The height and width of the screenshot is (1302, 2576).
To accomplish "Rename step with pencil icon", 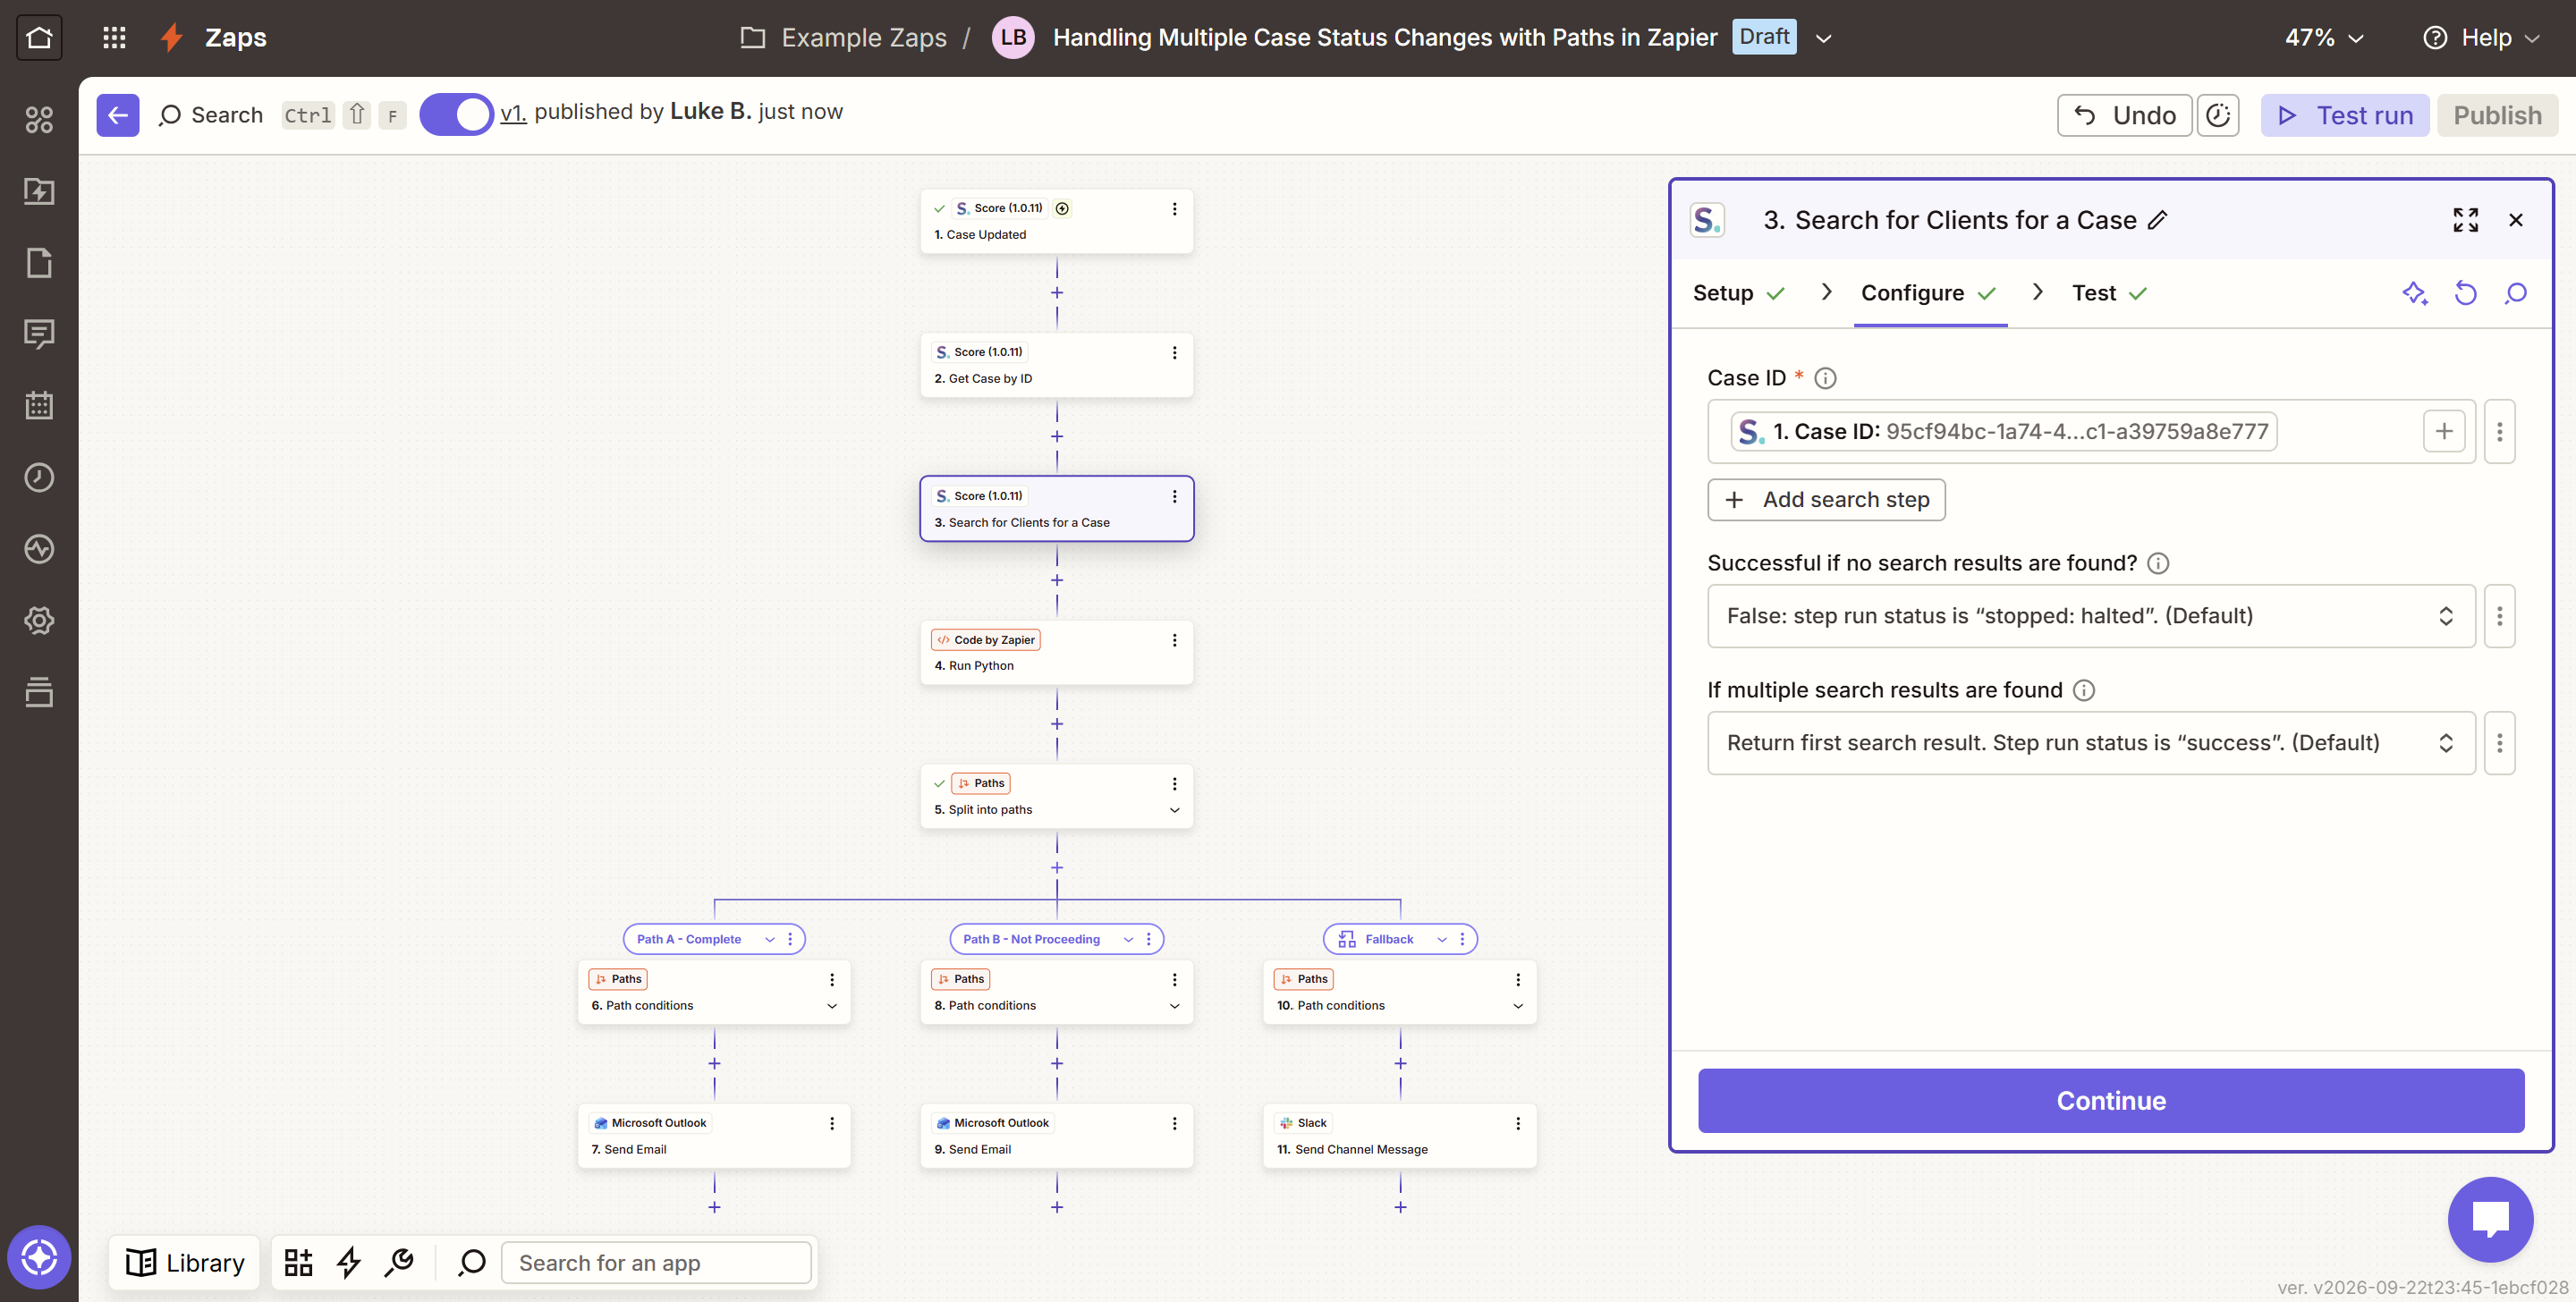I will (2157, 220).
